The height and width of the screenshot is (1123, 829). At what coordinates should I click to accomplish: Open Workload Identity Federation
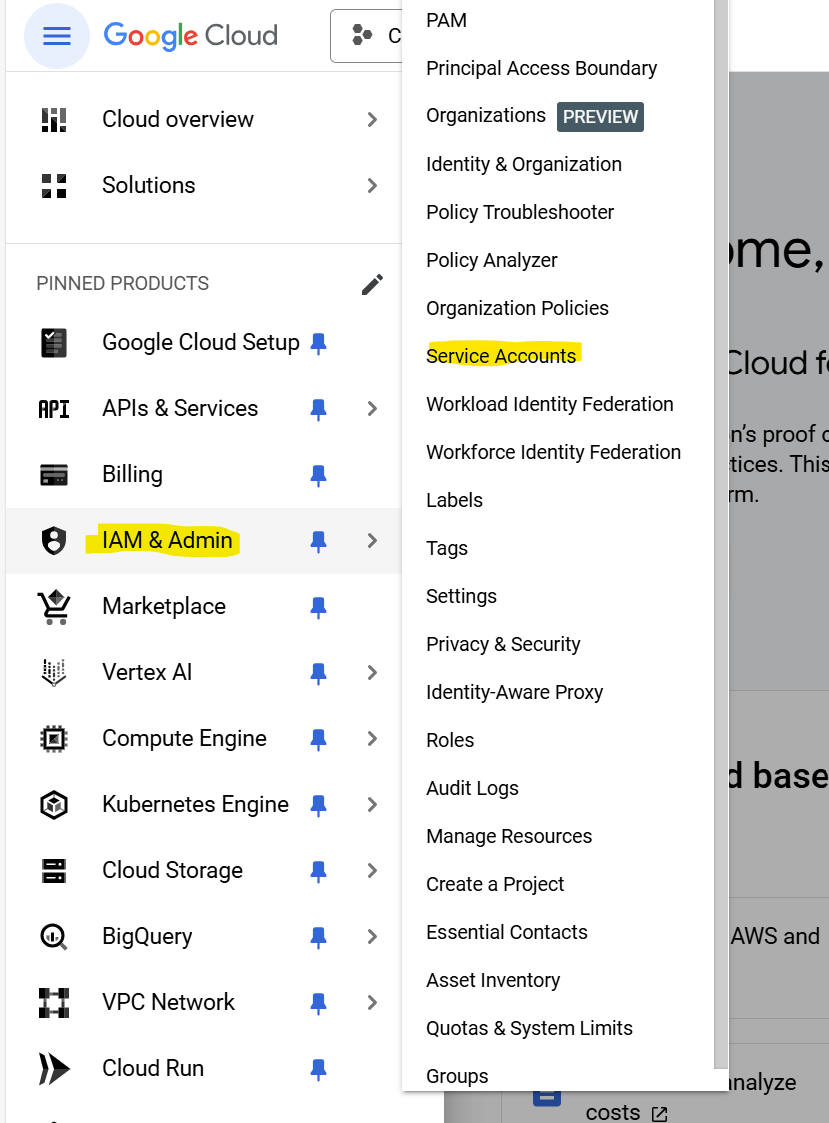tap(550, 404)
